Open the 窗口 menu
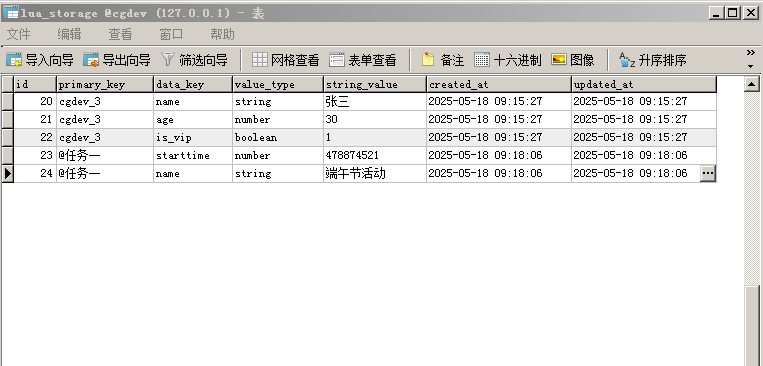 171,34
